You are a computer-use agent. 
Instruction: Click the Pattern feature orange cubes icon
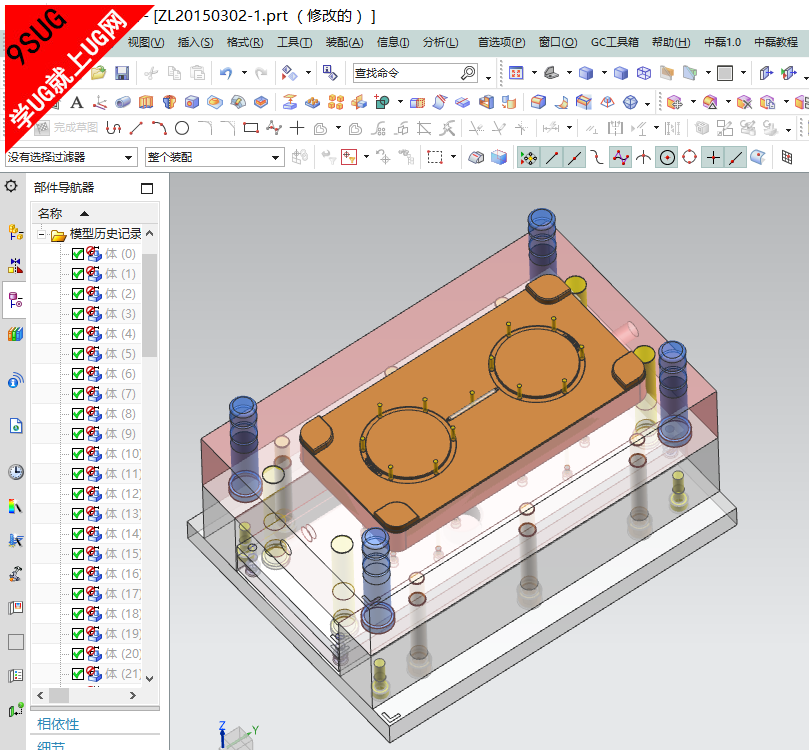coord(336,102)
